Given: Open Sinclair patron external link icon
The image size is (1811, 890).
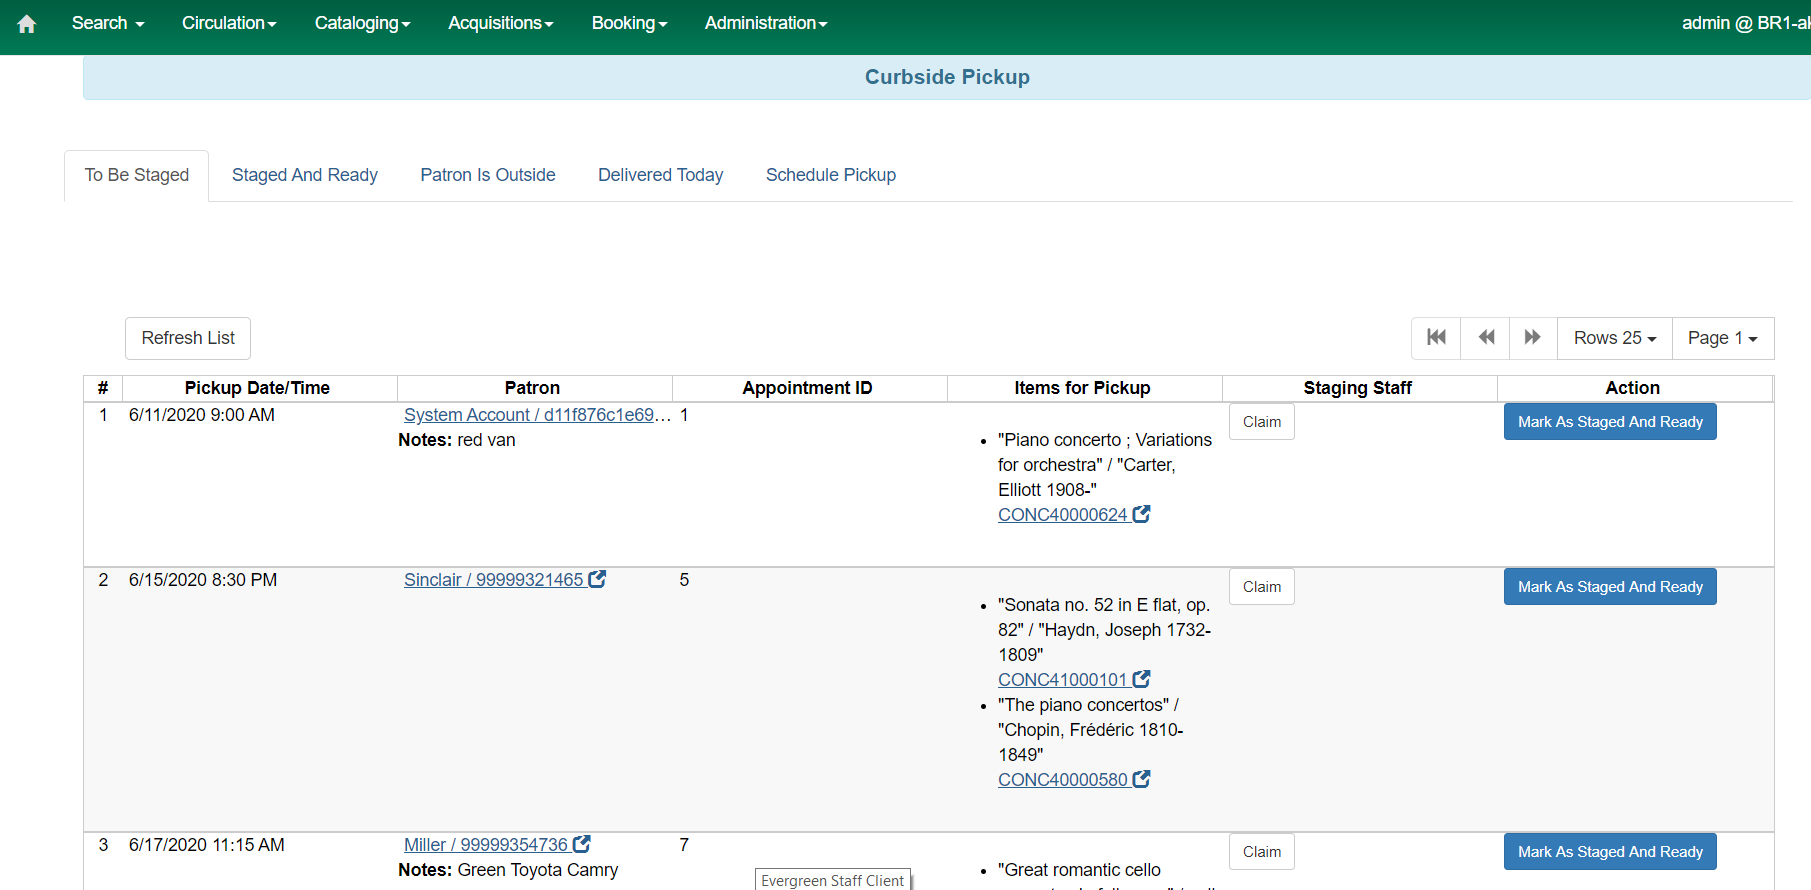Looking at the screenshot, I should (x=597, y=579).
